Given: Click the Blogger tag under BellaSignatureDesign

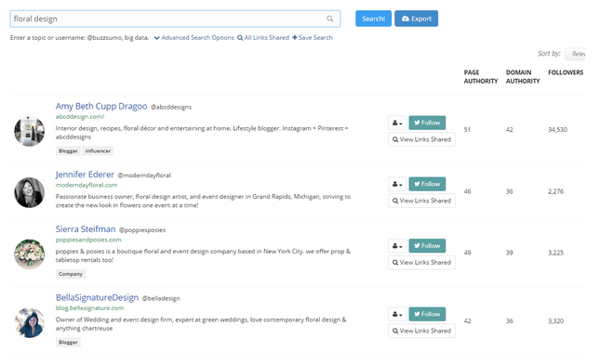Looking at the screenshot, I should click(x=68, y=342).
